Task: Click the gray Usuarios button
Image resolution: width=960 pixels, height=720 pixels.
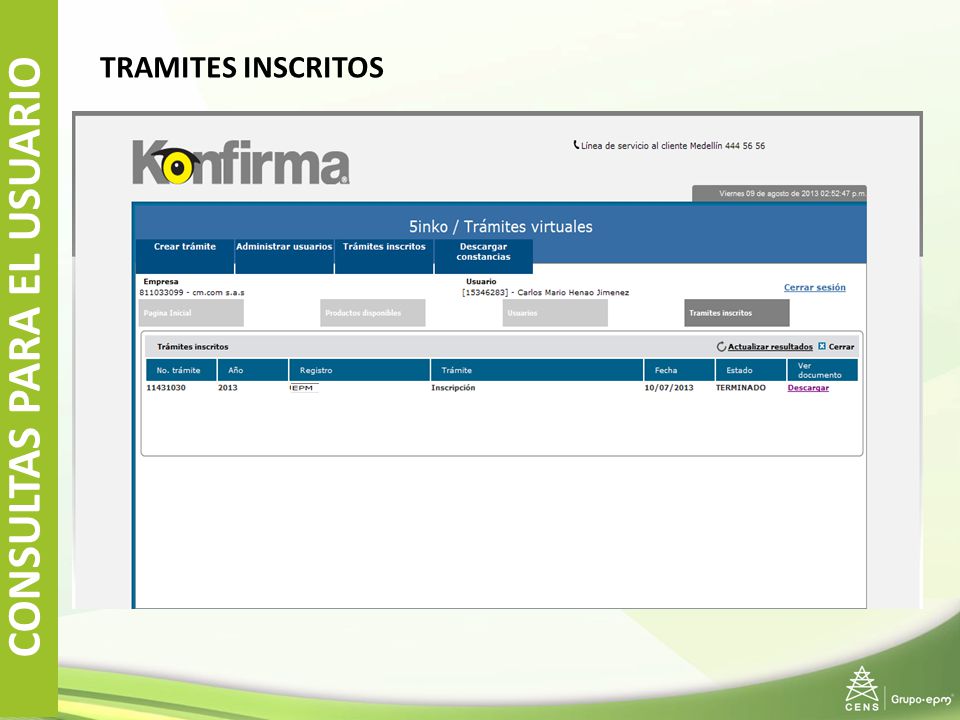Action: point(555,313)
